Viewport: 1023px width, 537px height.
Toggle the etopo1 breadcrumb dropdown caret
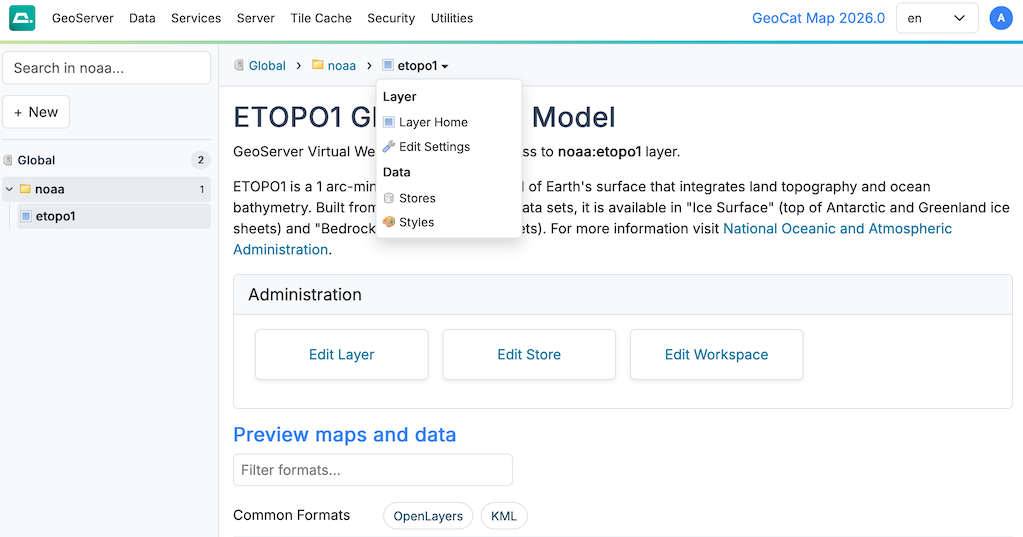(x=445, y=67)
